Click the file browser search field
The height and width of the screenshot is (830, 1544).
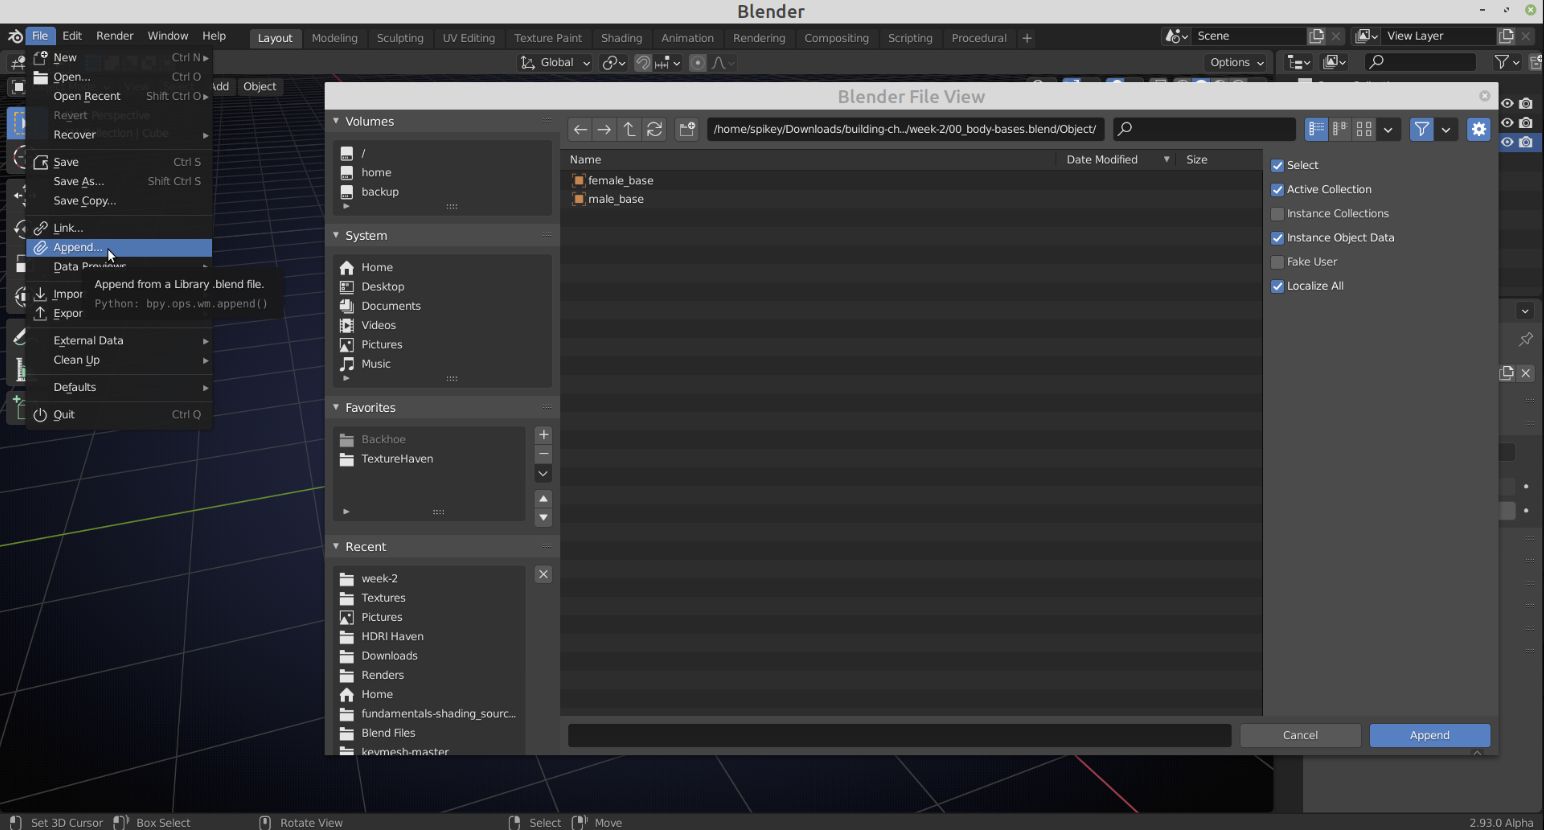[x=1205, y=129]
